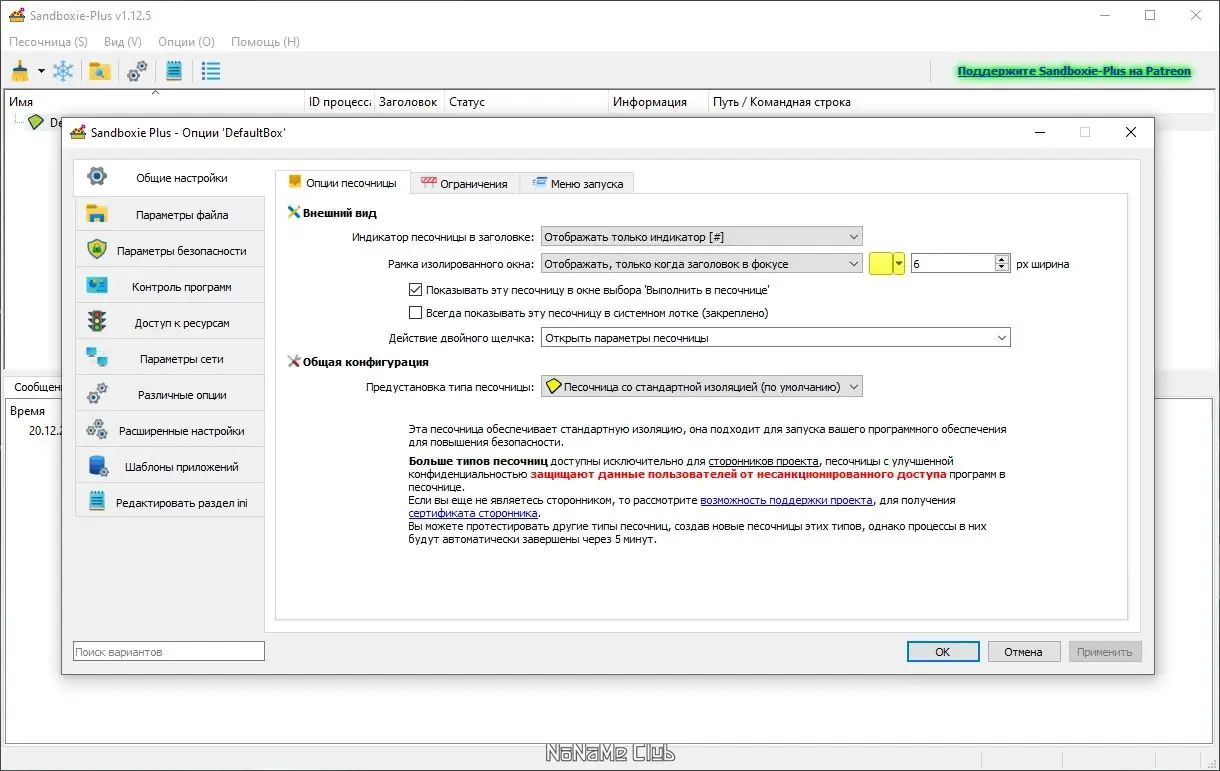Select Доступ к ресурсам traffic light icon

coord(97,322)
